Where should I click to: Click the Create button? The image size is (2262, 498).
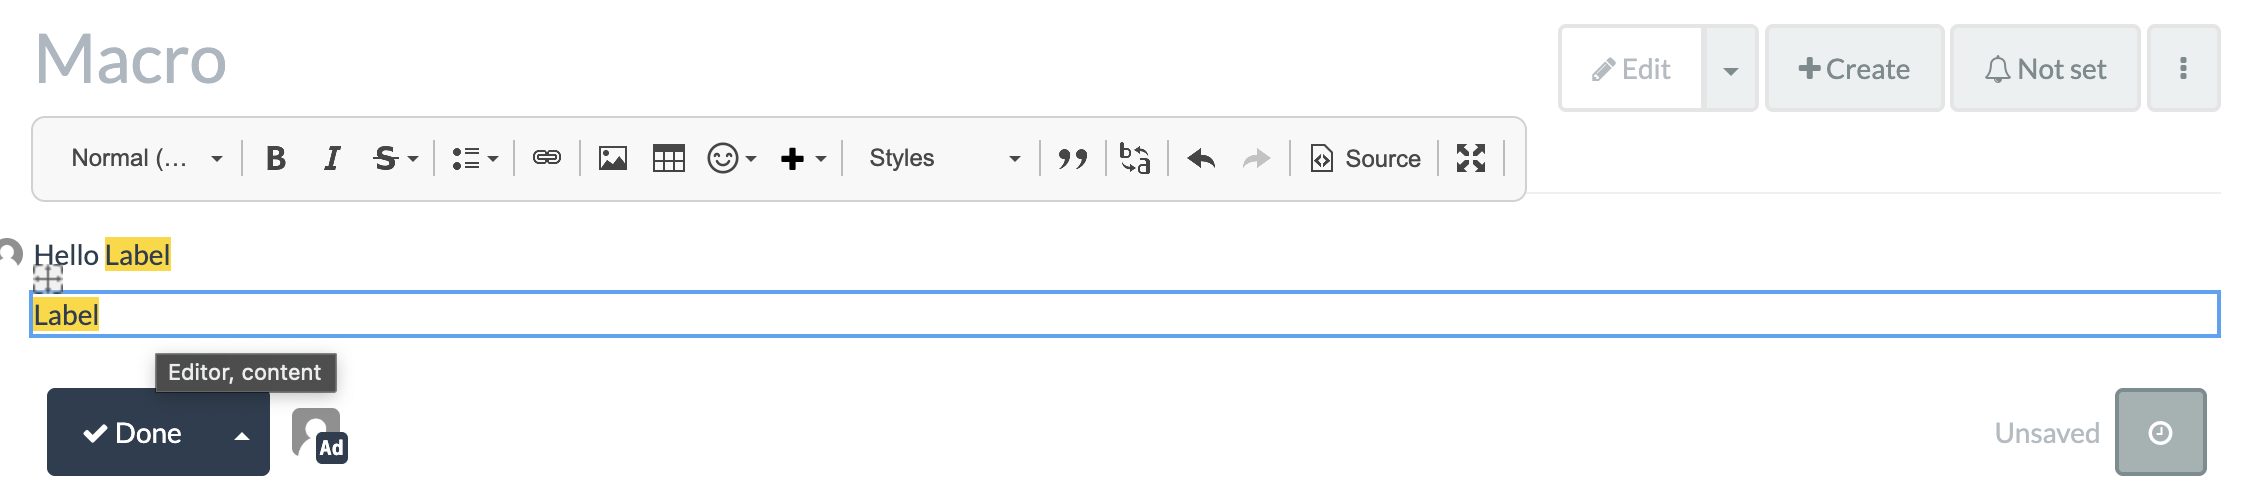pos(1854,68)
